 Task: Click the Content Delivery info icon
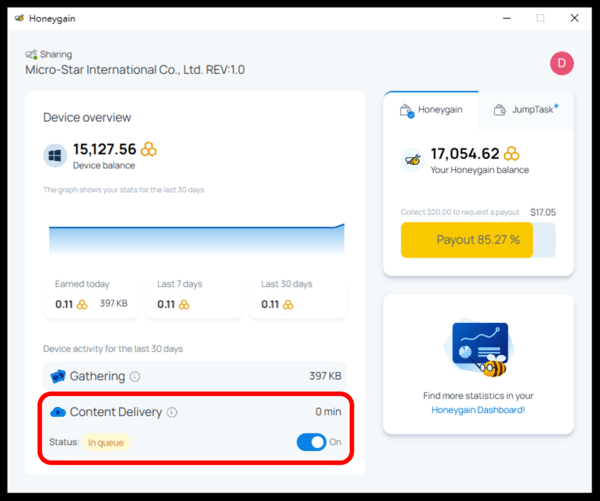pyautogui.click(x=172, y=412)
